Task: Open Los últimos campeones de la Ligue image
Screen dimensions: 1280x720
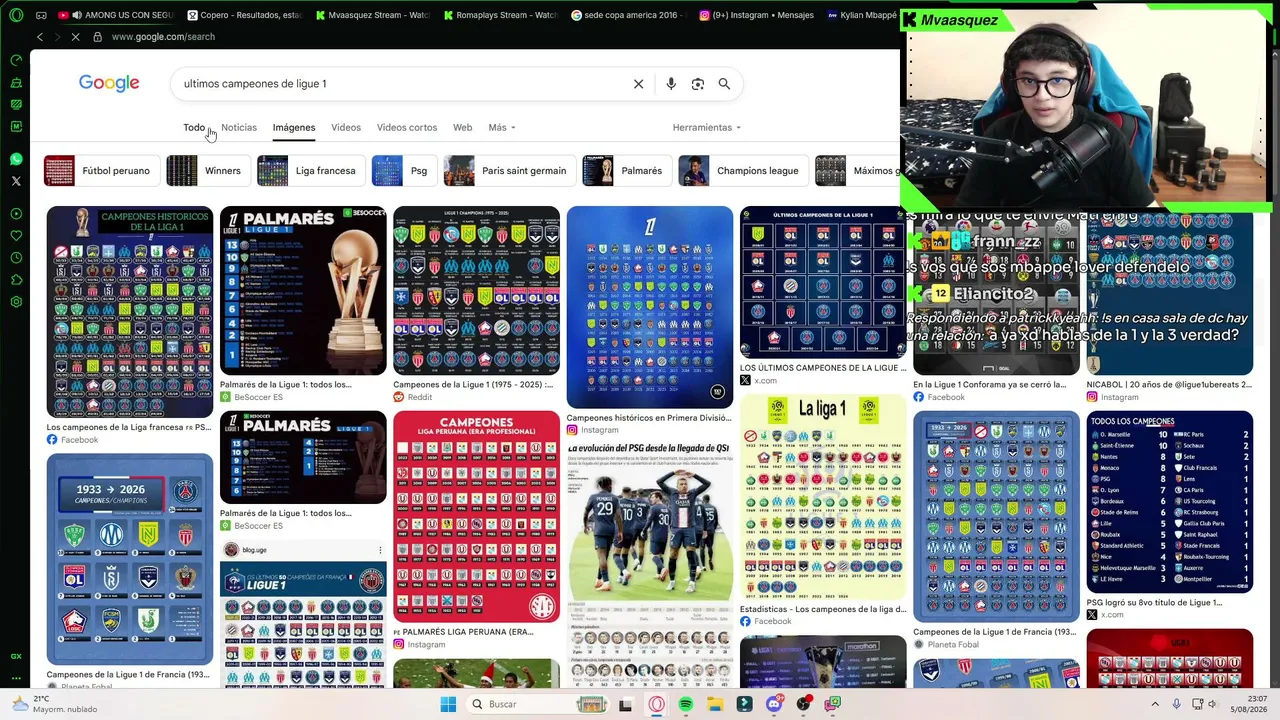Action: click(x=823, y=282)
